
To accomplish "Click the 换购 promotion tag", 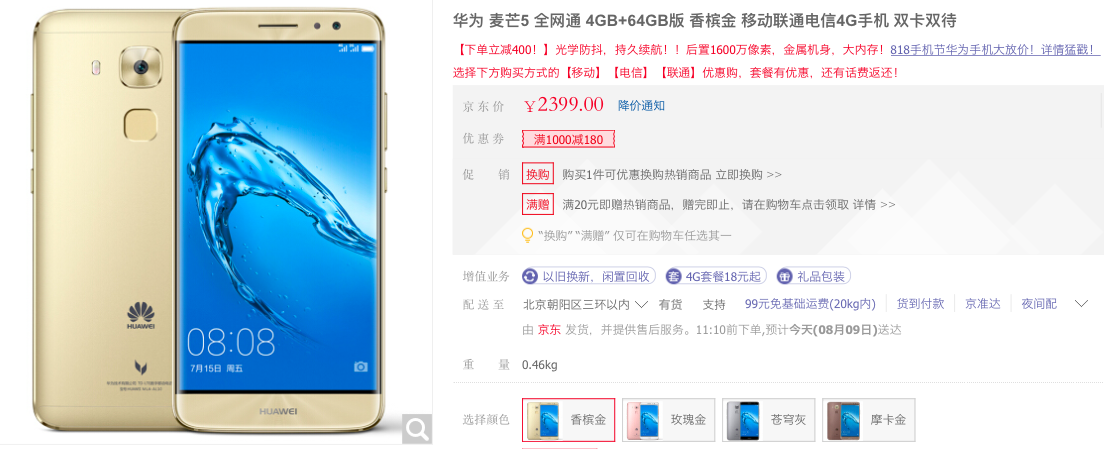I will pos(537,175).
